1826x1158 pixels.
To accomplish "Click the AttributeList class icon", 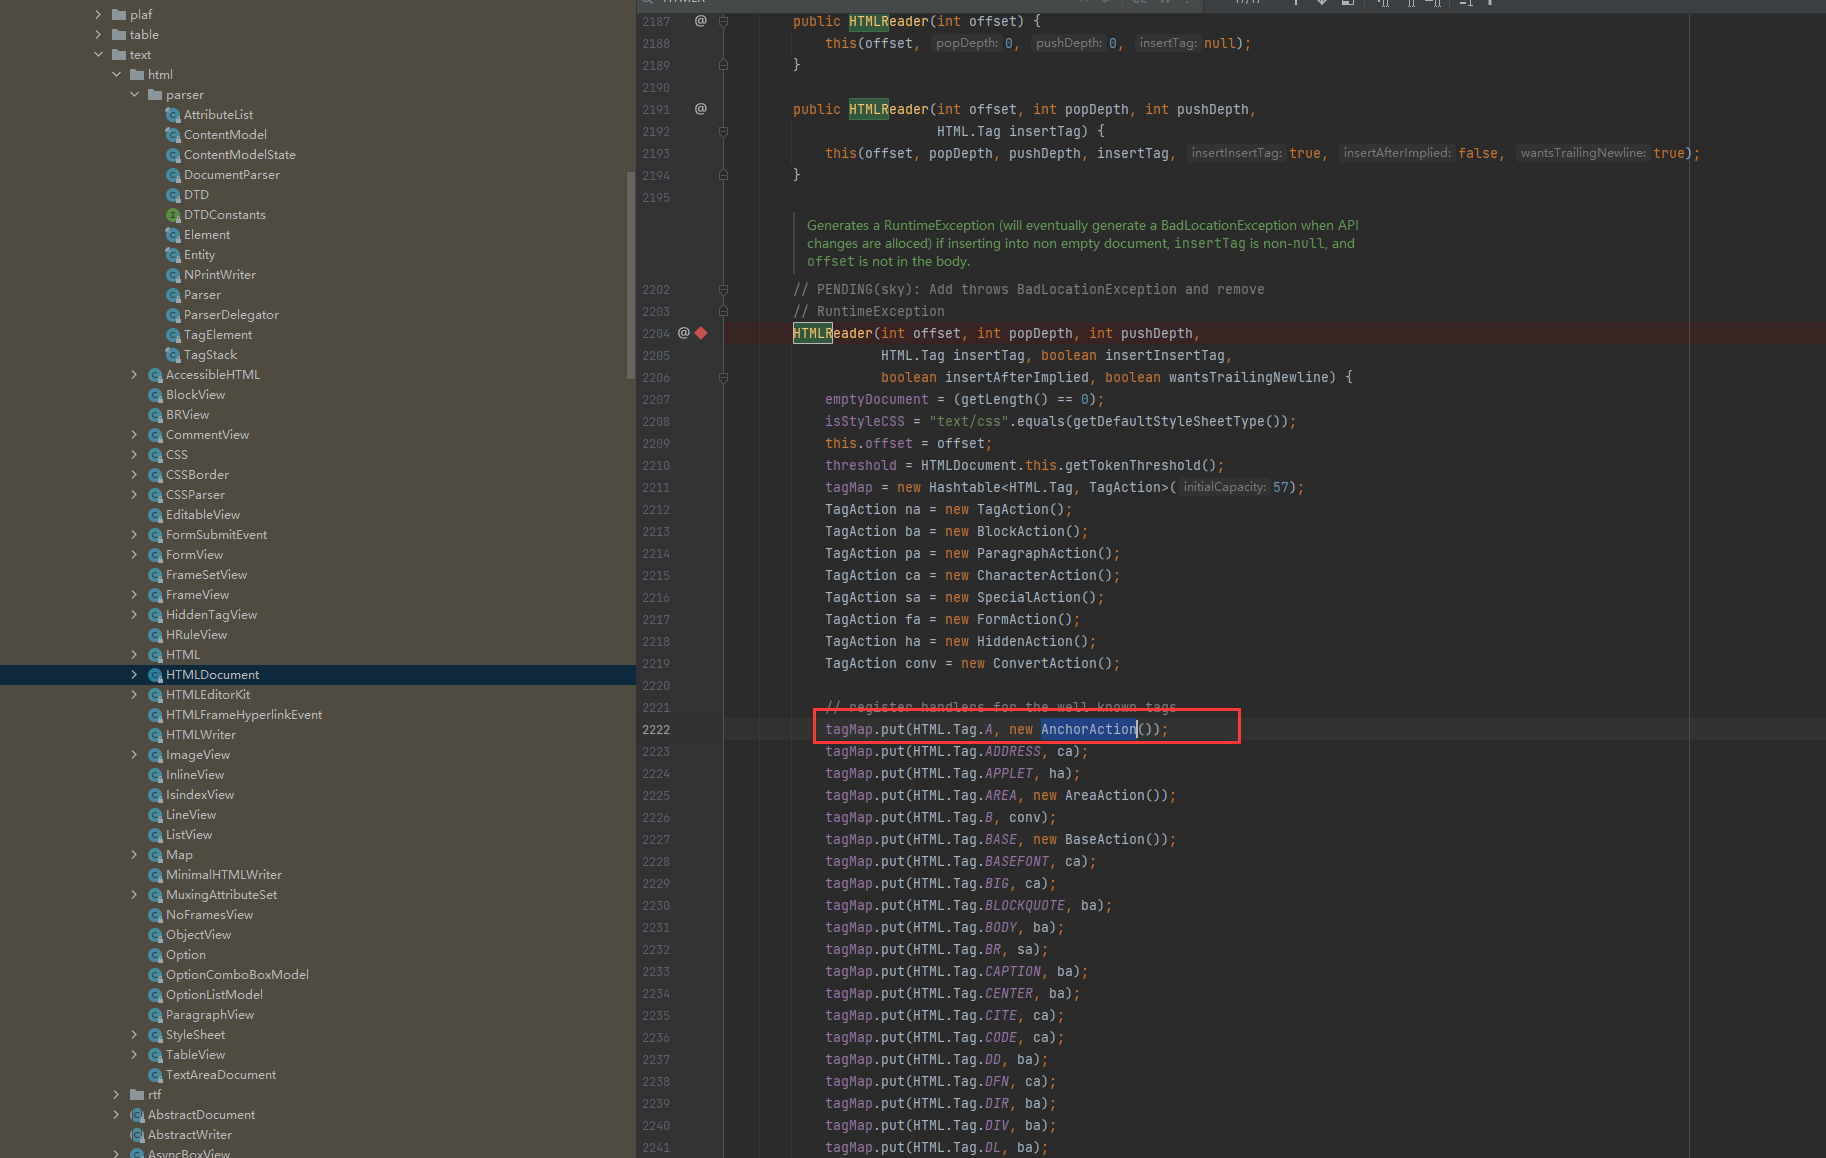I will (173, 115).
